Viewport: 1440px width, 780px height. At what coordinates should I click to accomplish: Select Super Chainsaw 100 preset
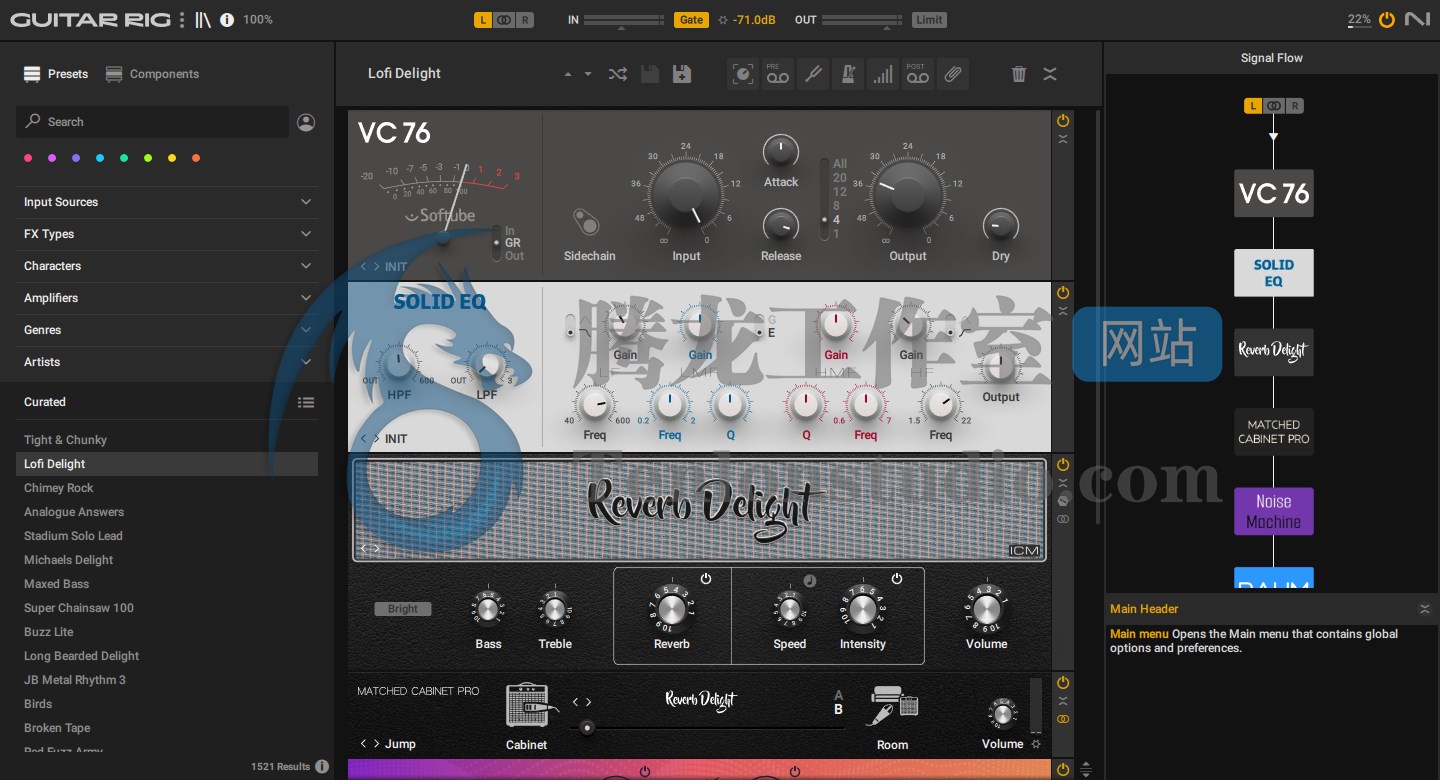tap(167, 608)
